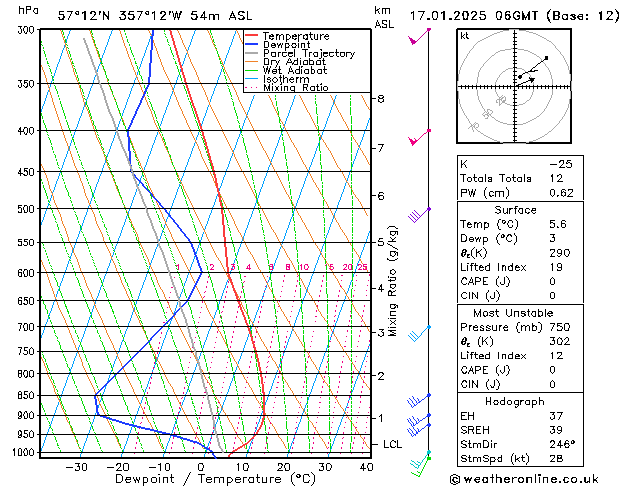Click the 'Isotherm' legend entry
The height and width of the screenshot is (486, 629).
coord(277,79)
